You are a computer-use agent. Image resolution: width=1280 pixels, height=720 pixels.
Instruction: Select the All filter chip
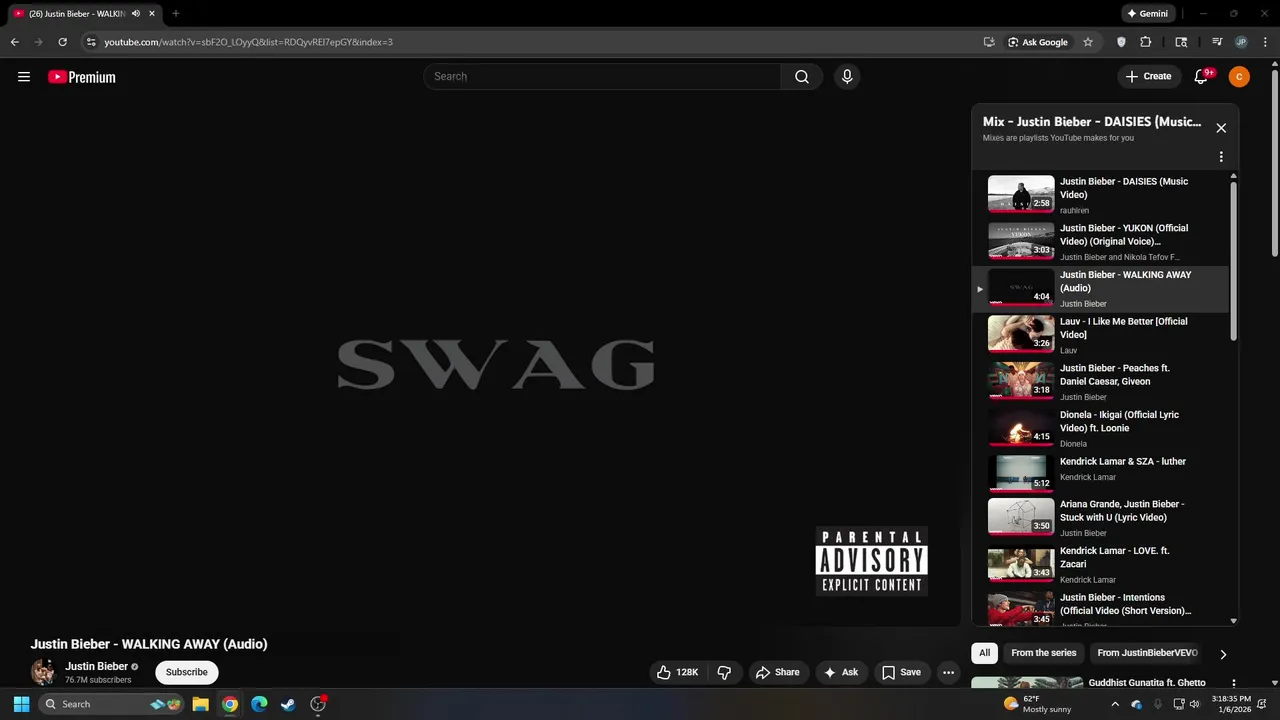[984, 653]
